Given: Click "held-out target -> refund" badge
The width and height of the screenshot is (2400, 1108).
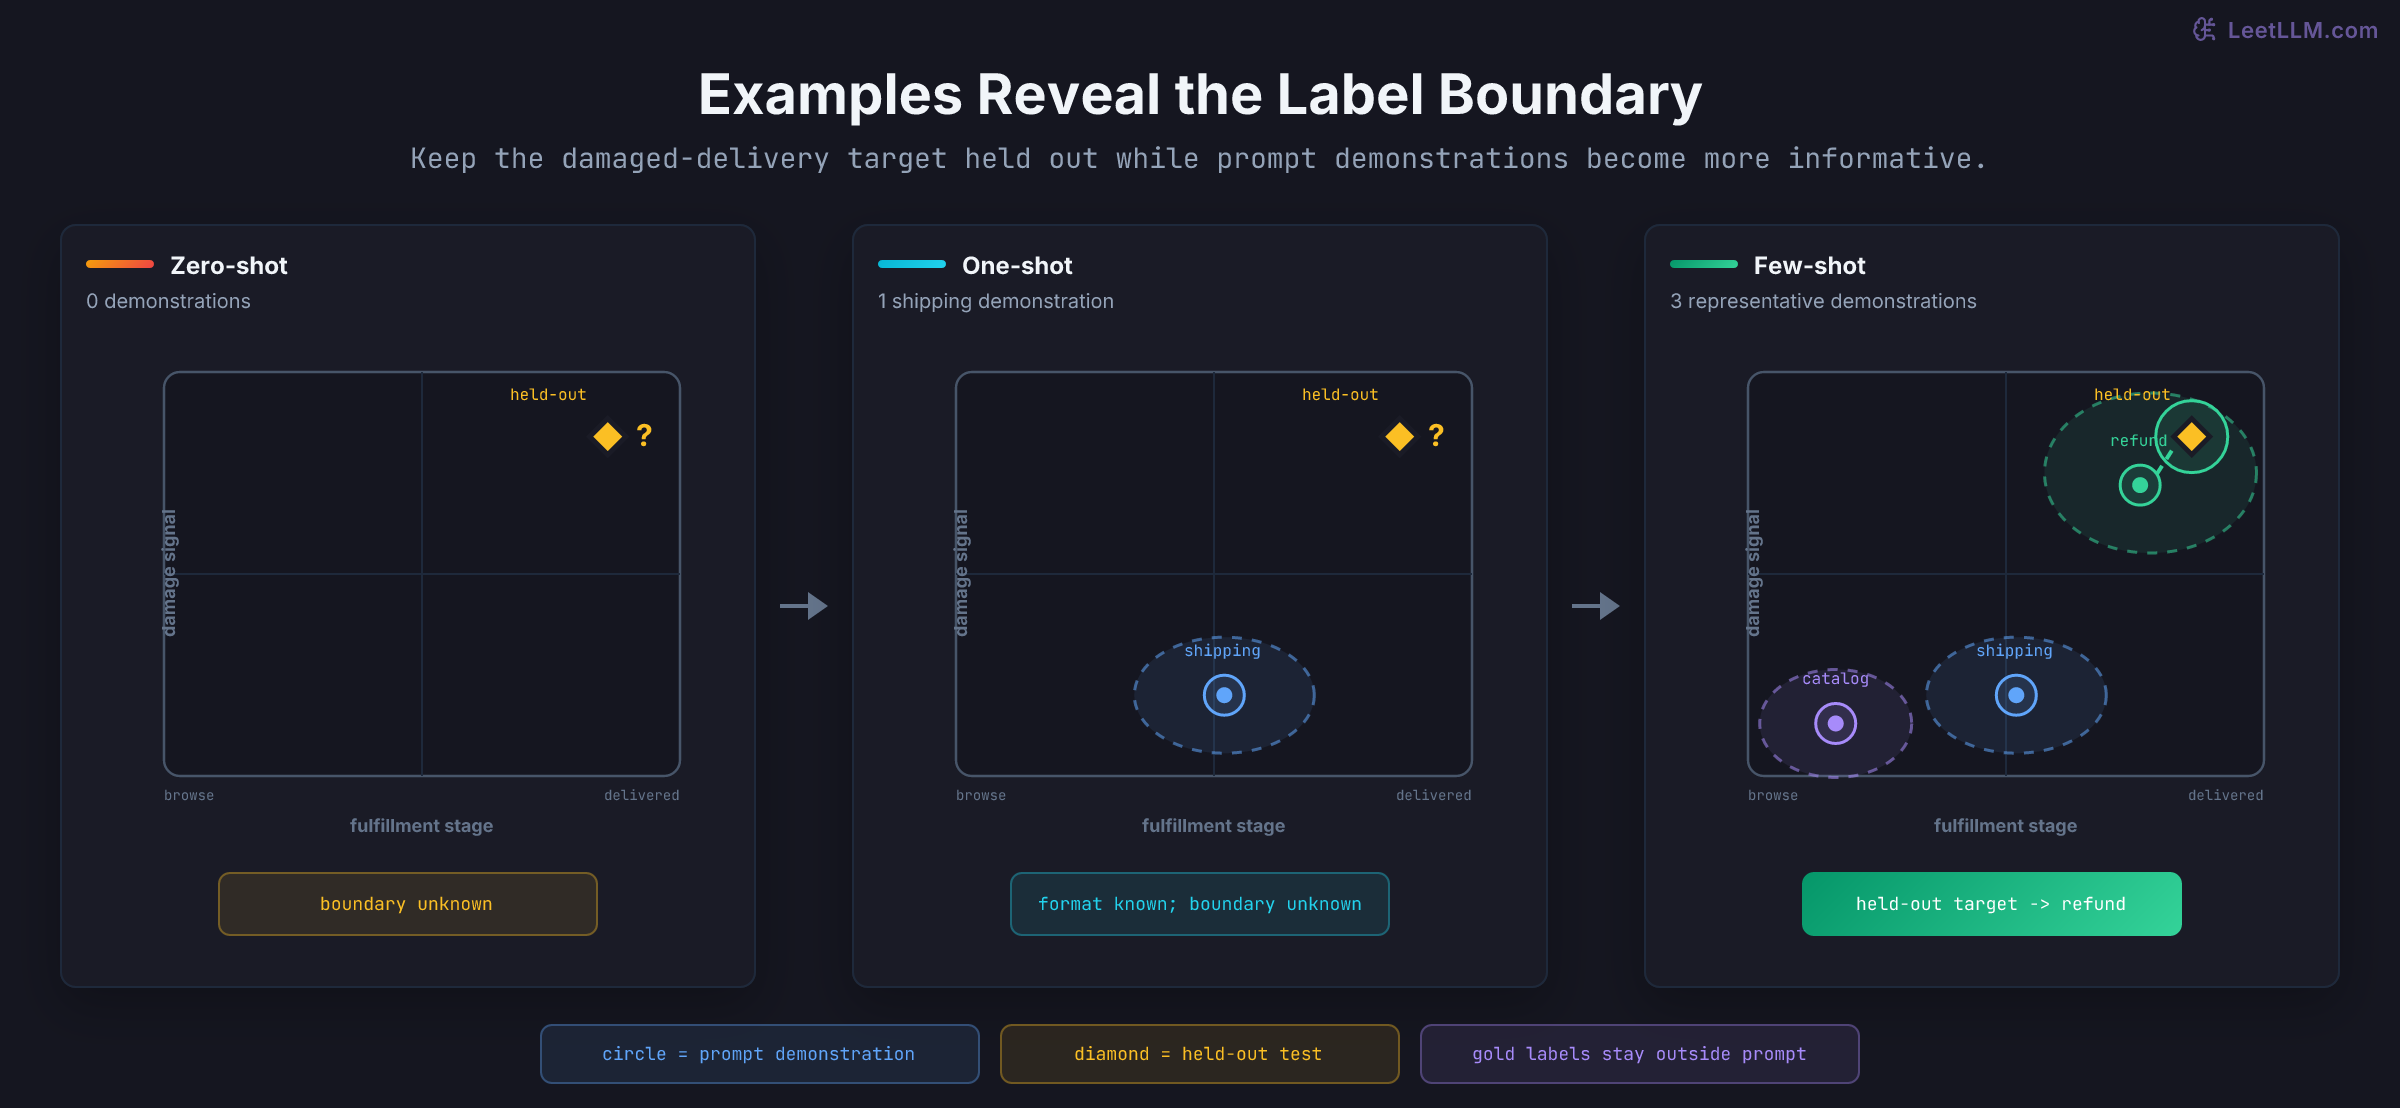Looking at the screenshot, I should [x=1992, y=904].
